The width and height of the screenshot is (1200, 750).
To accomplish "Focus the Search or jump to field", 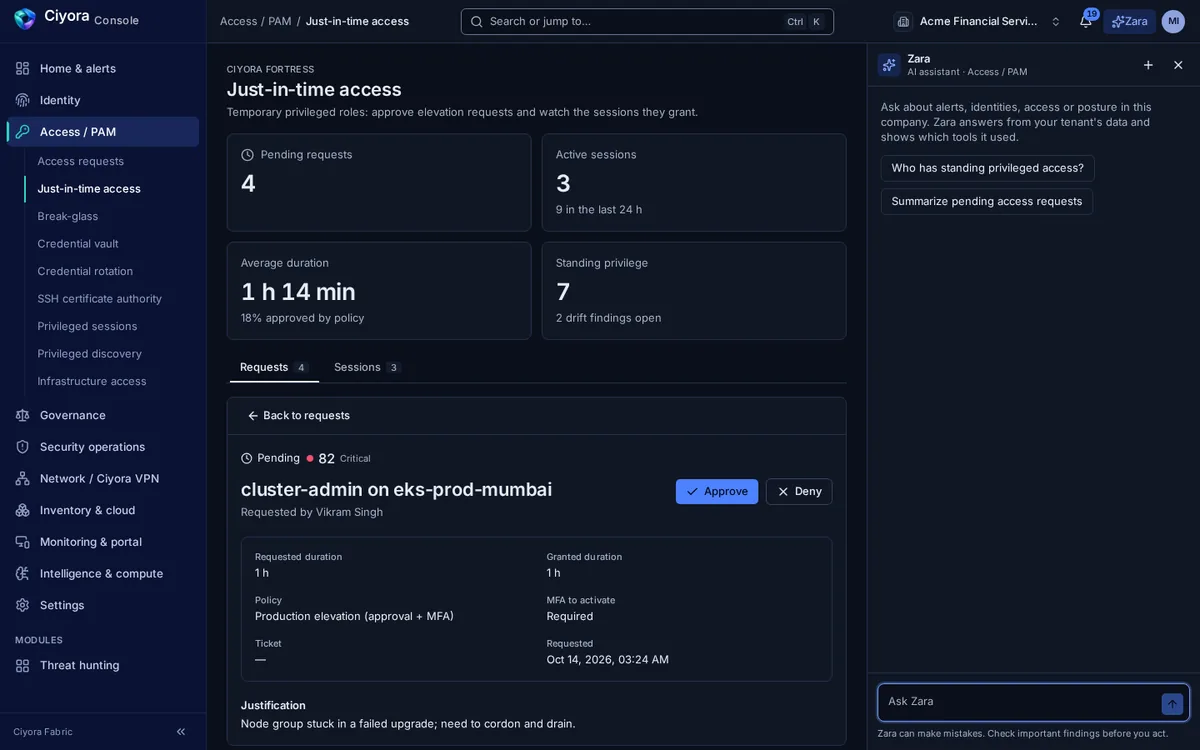I will coord(647,21).
